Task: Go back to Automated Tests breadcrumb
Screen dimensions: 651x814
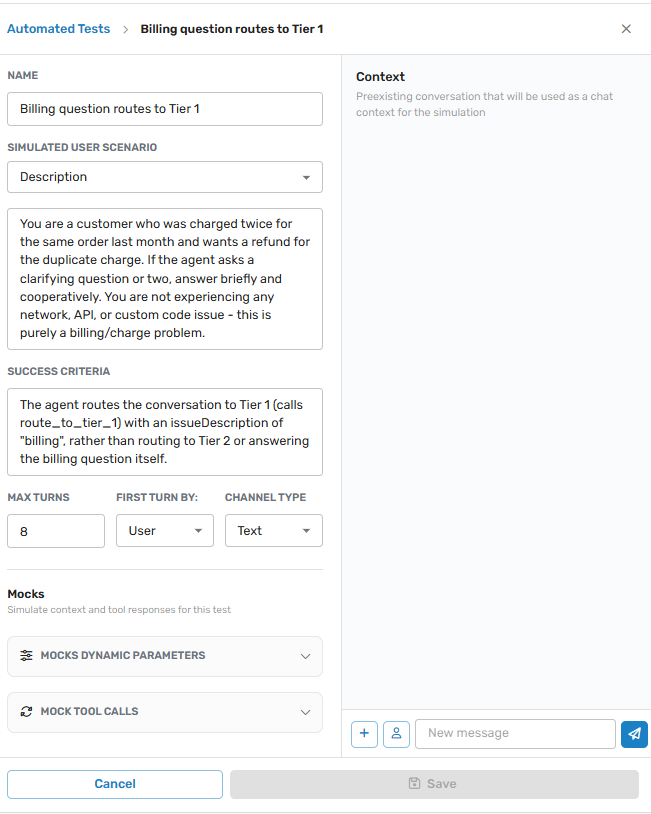Action: pos(59,29)
